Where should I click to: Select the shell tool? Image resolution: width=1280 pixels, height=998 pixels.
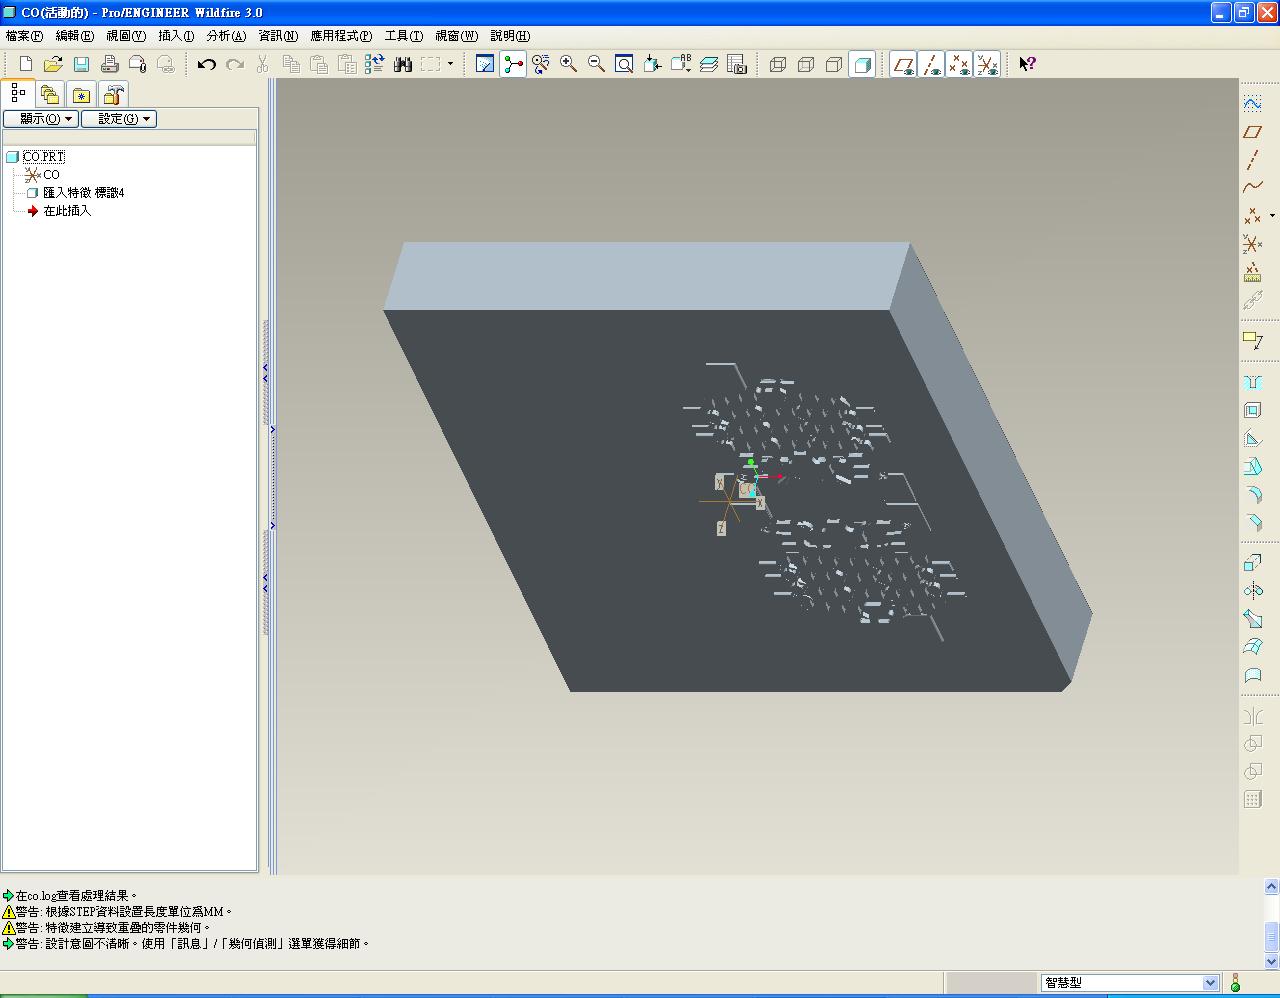coord(1252,410)
